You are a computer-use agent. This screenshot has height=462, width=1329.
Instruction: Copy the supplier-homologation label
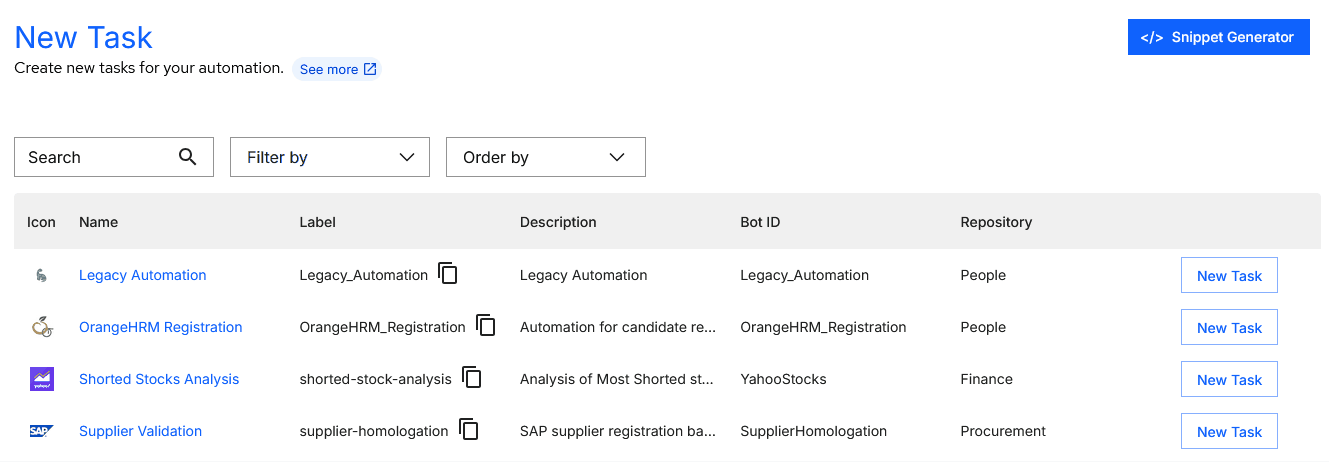(469, 430)
